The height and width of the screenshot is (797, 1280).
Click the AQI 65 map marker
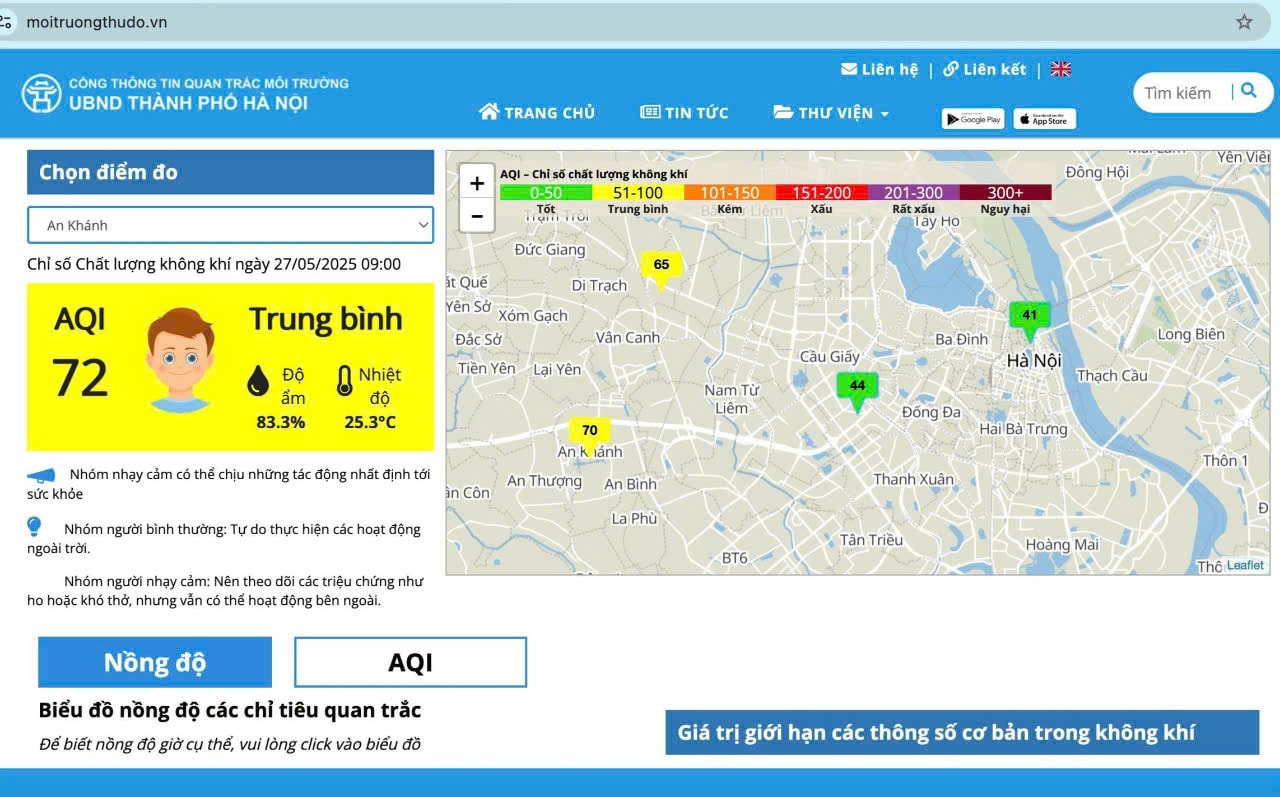pos(661,265)
